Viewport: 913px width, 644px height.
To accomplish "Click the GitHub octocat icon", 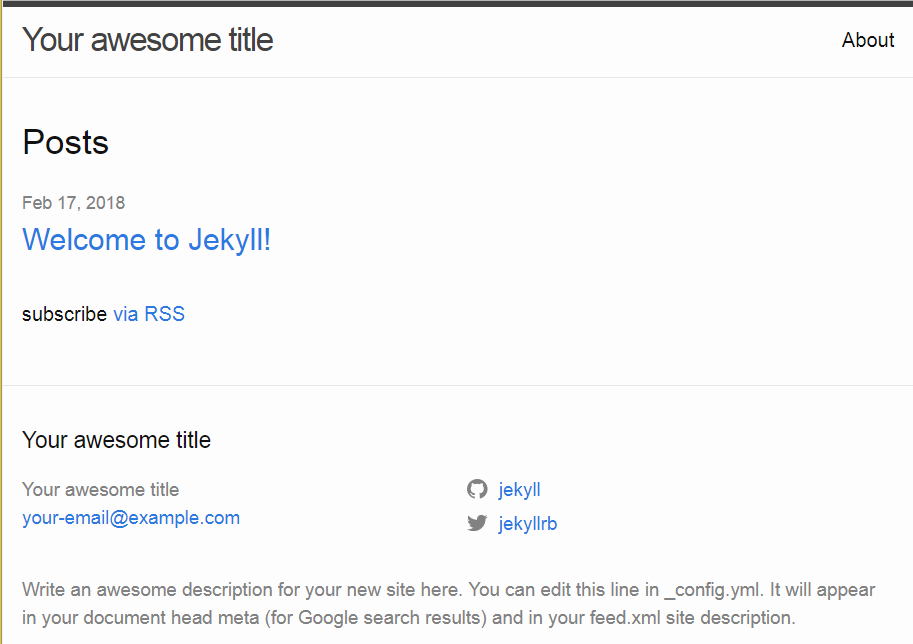I will [477, 489].
